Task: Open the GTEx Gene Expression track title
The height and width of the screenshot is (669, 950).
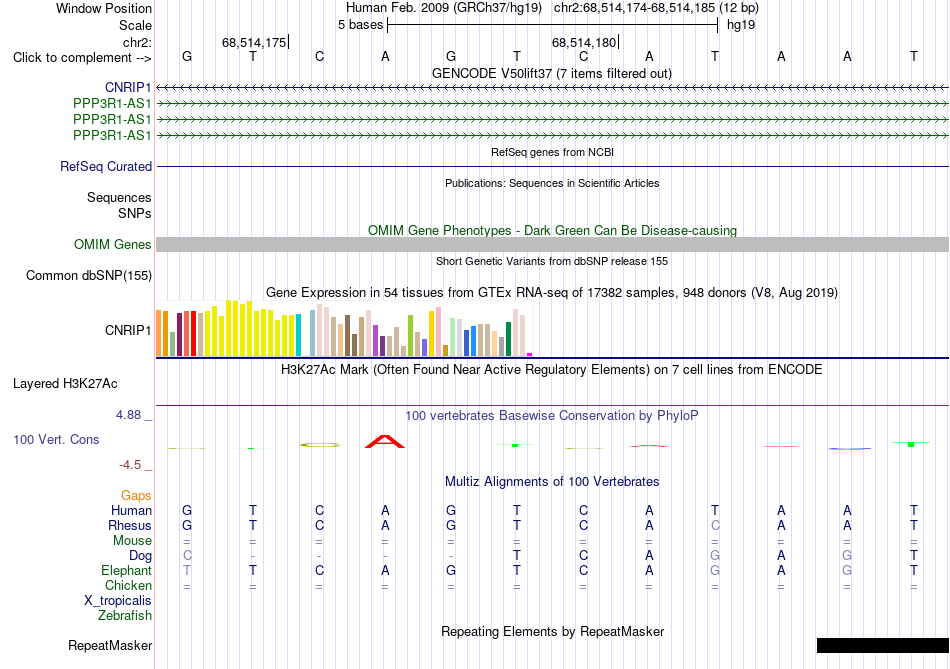Action: click(x=552, y=293)
